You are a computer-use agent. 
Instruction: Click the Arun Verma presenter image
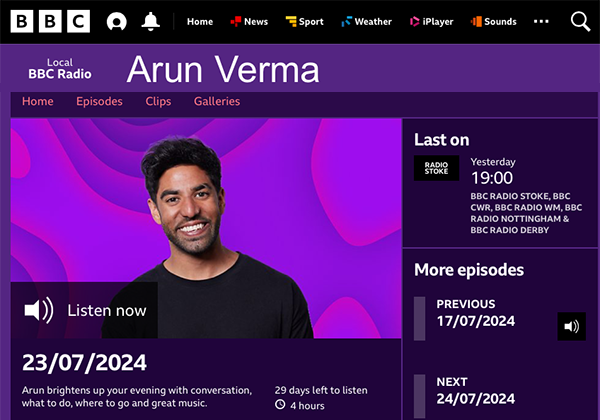206,228
